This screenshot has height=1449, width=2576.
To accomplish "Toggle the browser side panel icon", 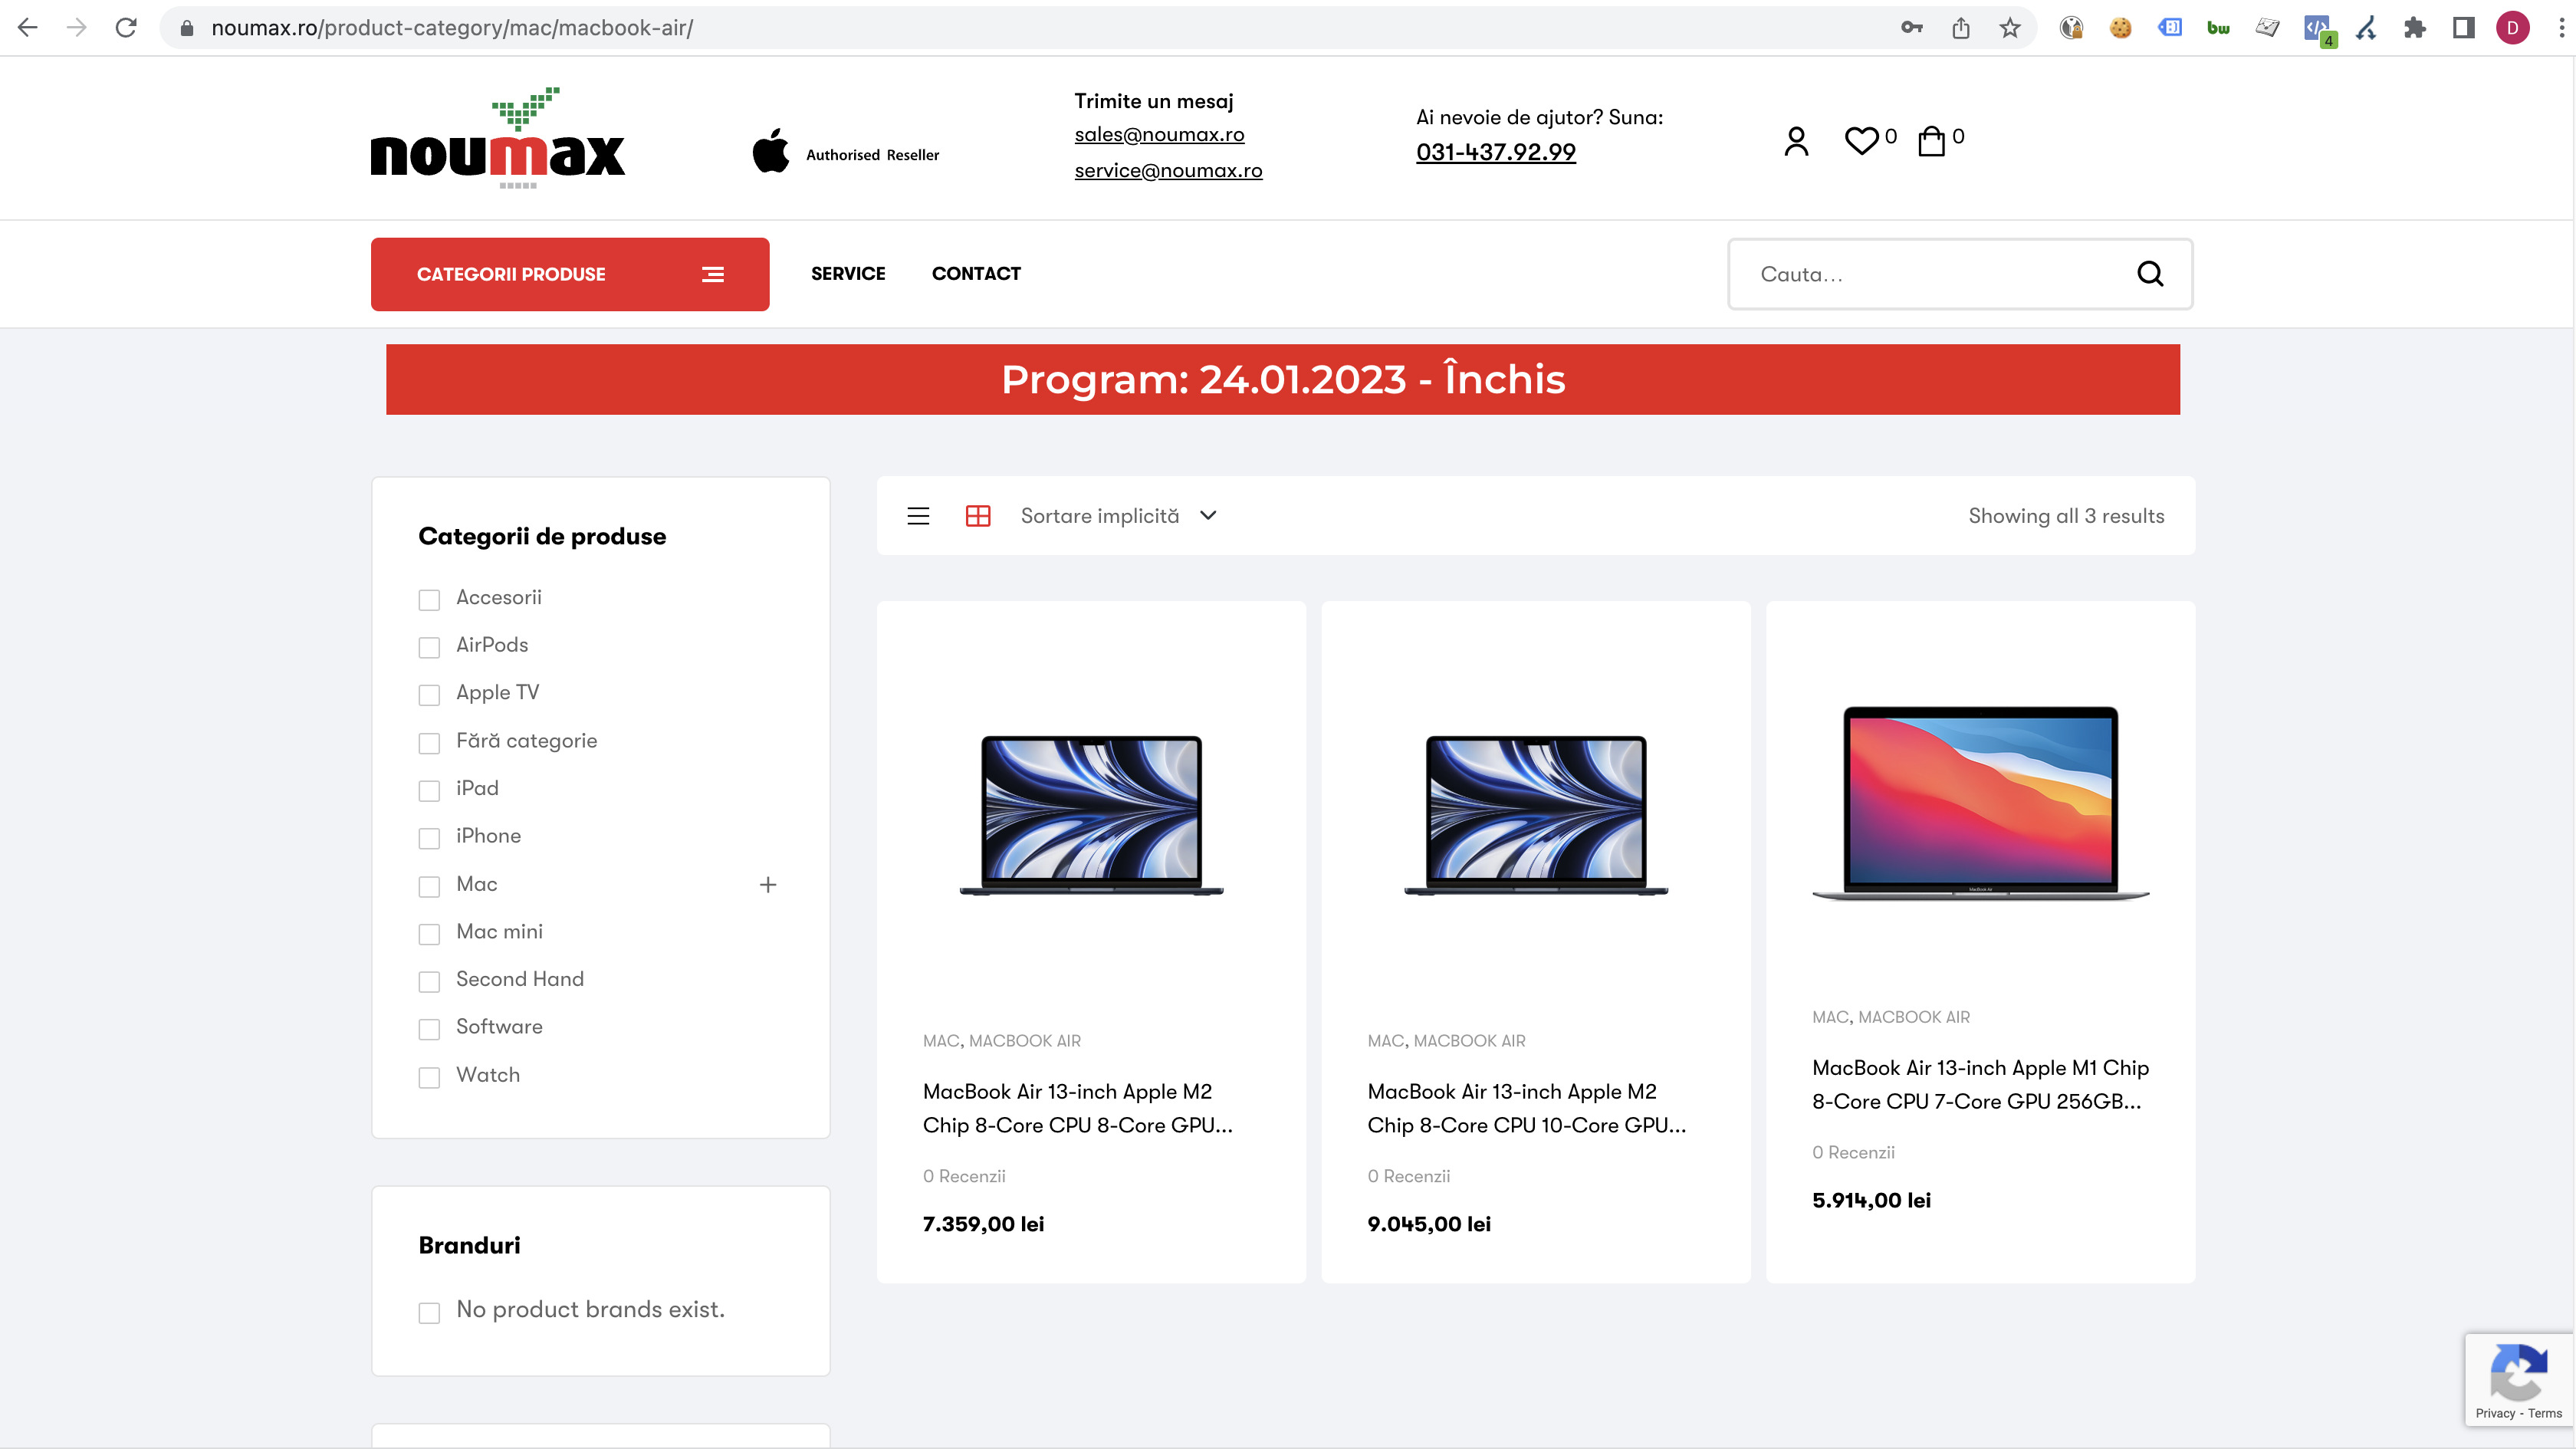I will pyautogui.click(x=2464, y=28).
